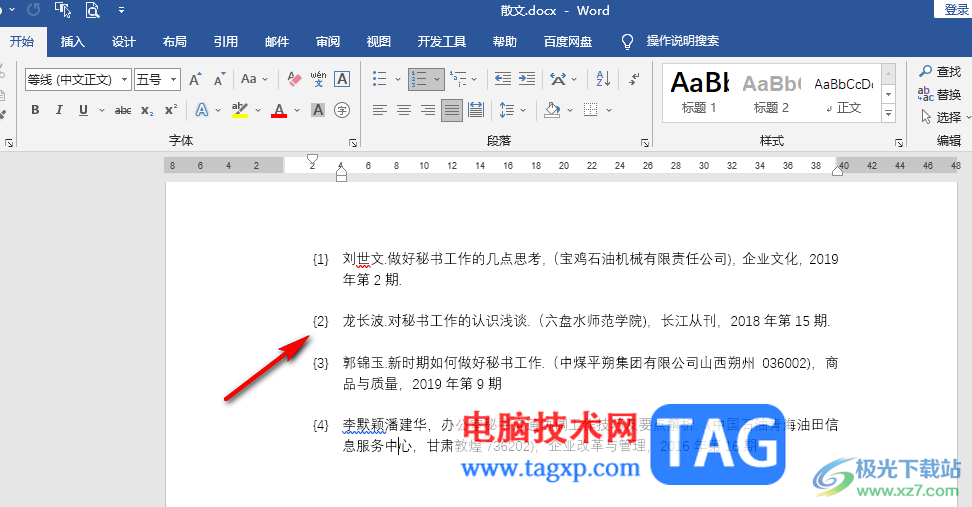972x507 pixels.
Task: Expand borders dropdown arrow
Action: click(x=609, y=110)
